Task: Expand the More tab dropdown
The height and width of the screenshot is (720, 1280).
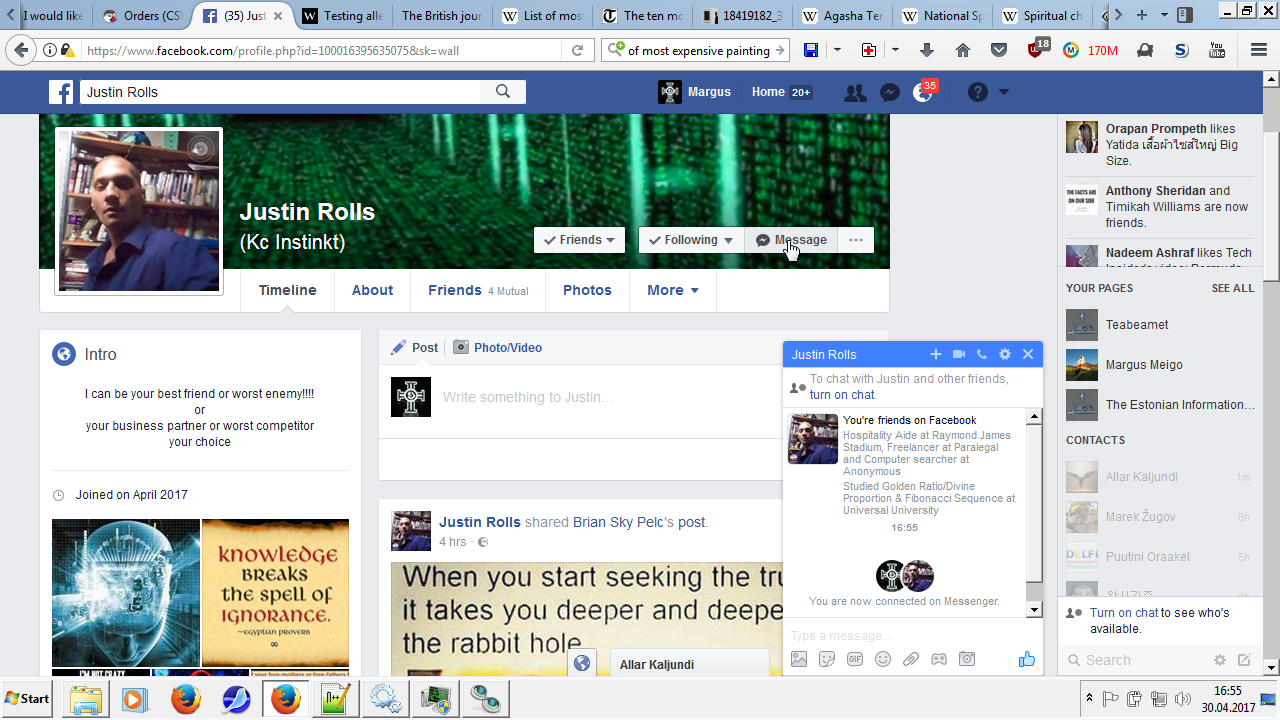Action: pyautogui.click(x=672, y=290)
